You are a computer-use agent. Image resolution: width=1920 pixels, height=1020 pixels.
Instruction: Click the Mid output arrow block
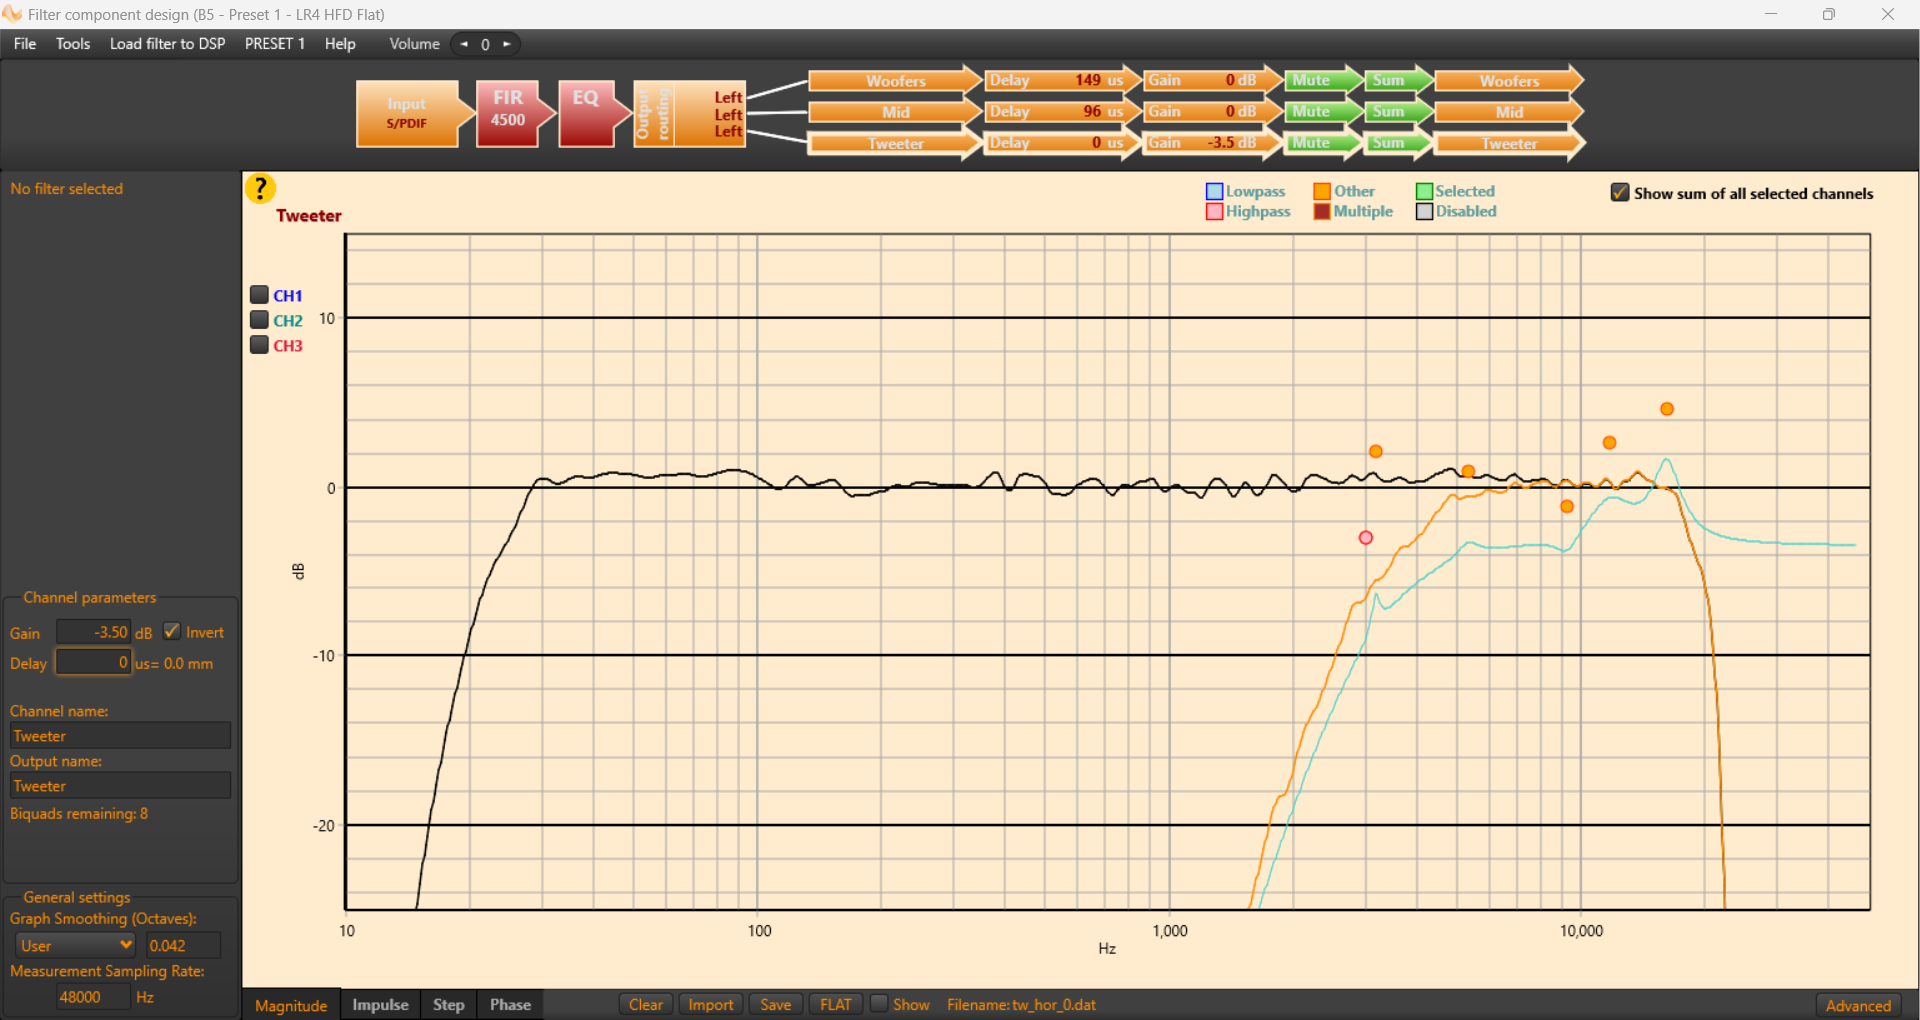coord(1509,111)
